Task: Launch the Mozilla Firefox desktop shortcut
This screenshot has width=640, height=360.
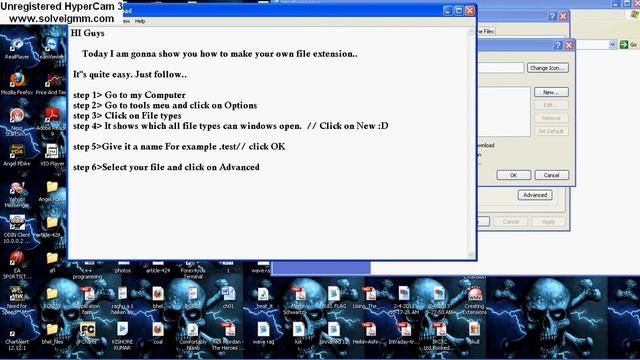Action: (17, 80)
